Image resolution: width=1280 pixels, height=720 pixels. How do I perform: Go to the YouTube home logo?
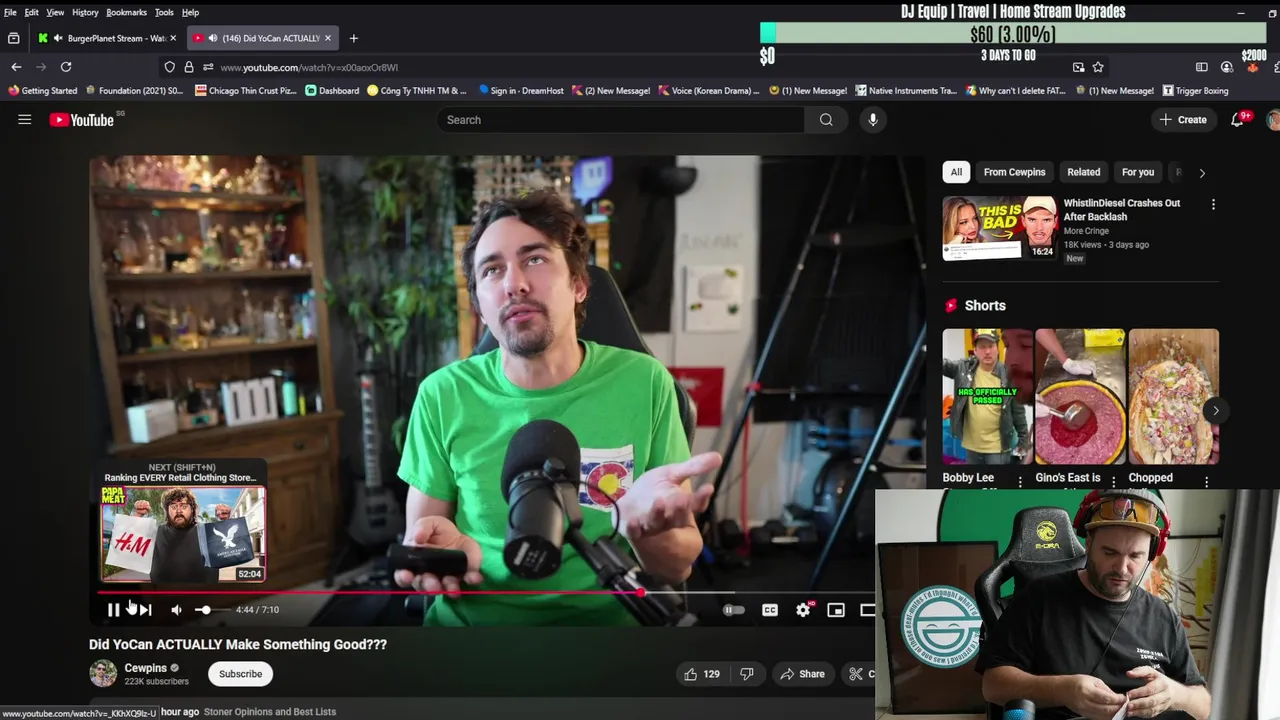[82, 120]
